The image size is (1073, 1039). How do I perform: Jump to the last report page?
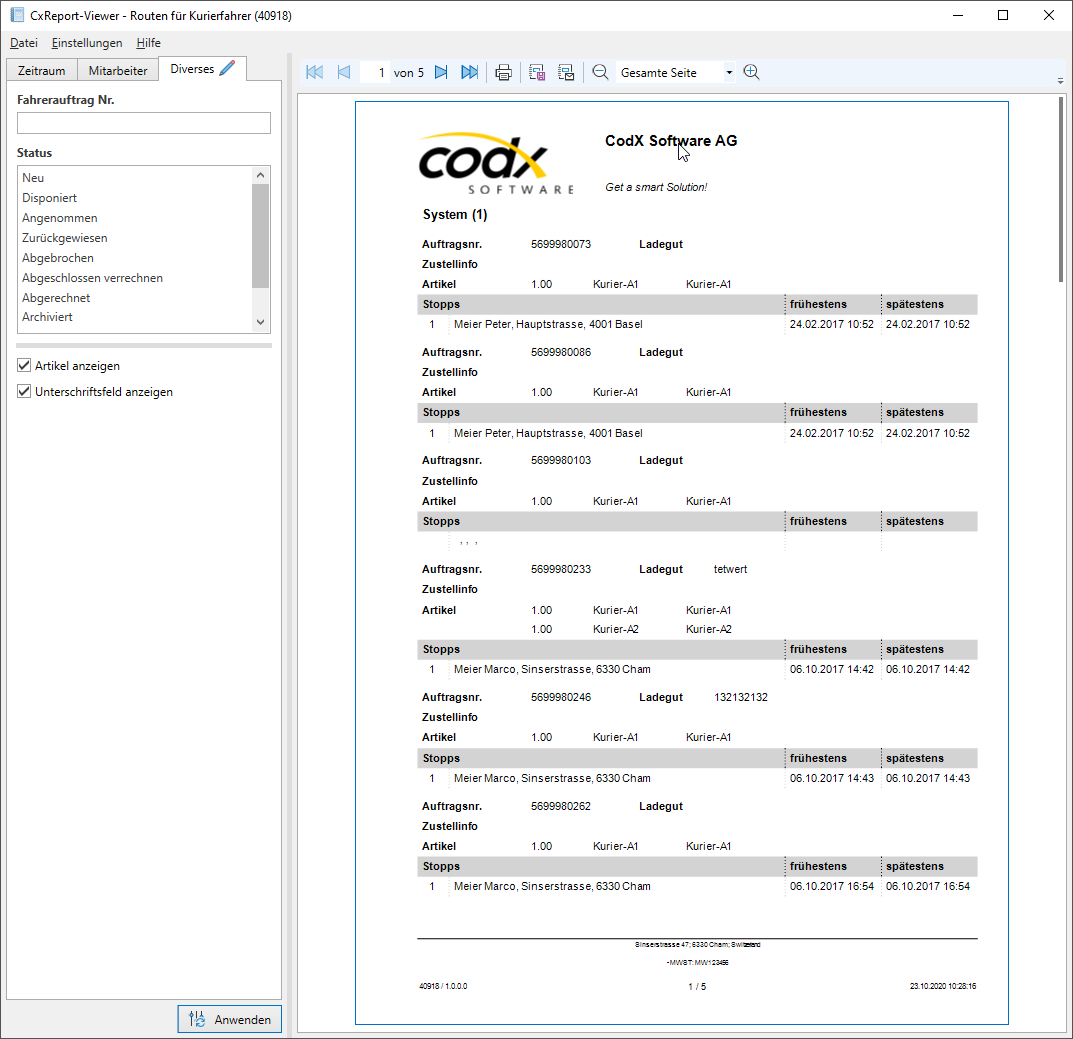pos(470,72)
